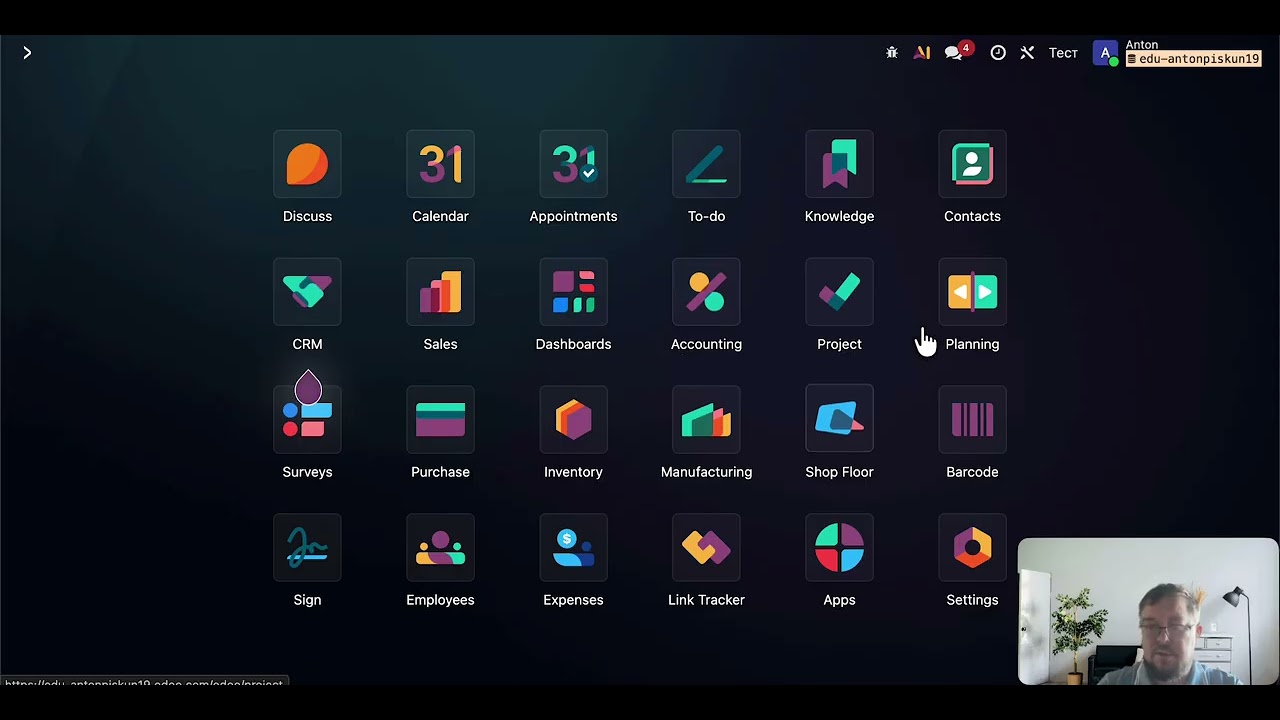
Task: Open the Settings app
Action: pos(972,548)
